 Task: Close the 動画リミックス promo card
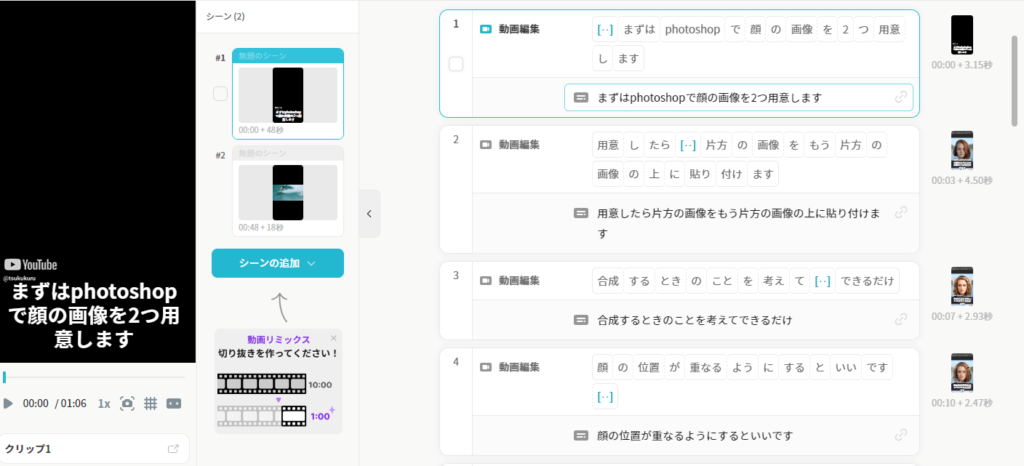coord(334,338)
